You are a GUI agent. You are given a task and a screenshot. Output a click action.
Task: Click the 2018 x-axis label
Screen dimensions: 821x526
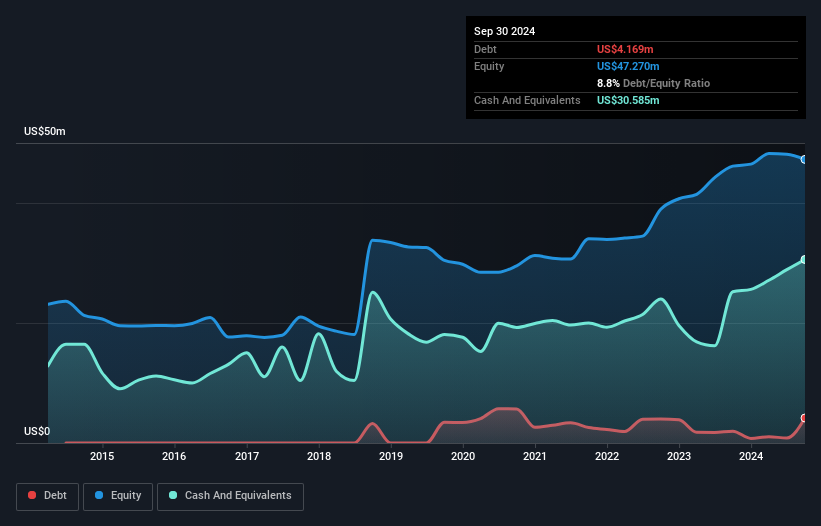pos(319,456)
